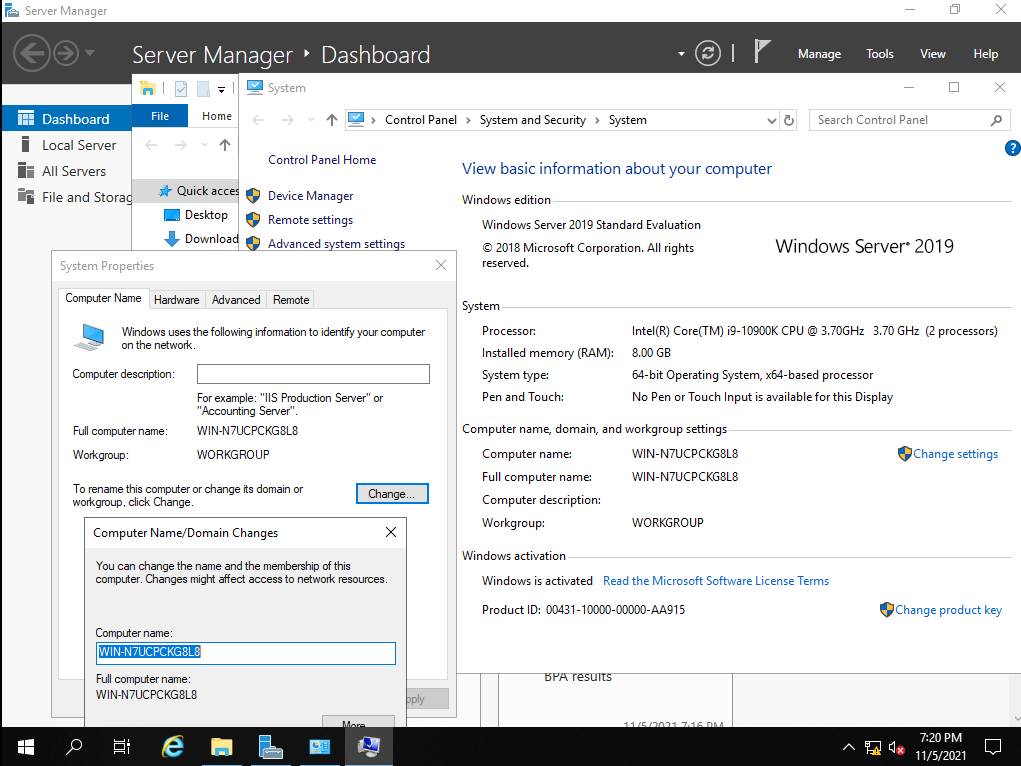Close the Computer Name/Domain Changes dialog
The width and height of the screenshot is (1021, 766).
391,532
